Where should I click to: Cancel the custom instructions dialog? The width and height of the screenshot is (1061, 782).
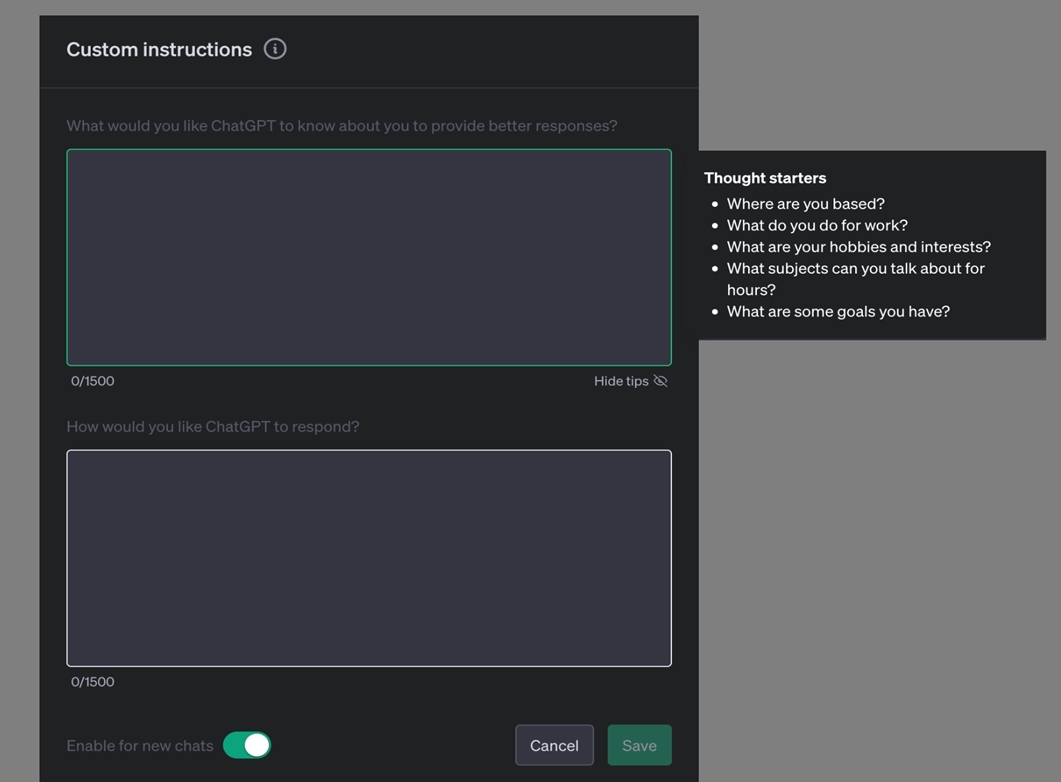tap(554, 745)
